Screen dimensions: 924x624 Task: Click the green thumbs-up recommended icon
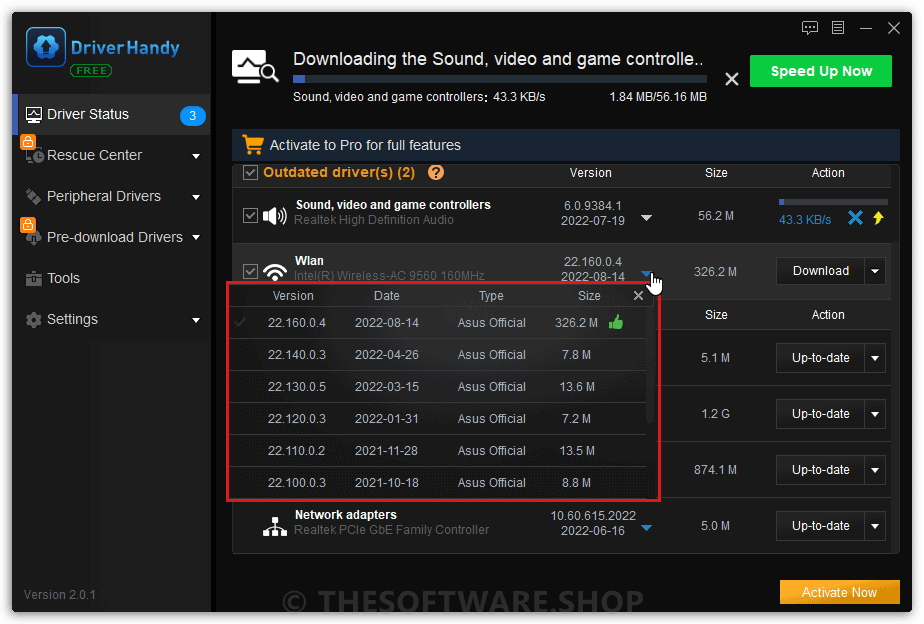616,322
